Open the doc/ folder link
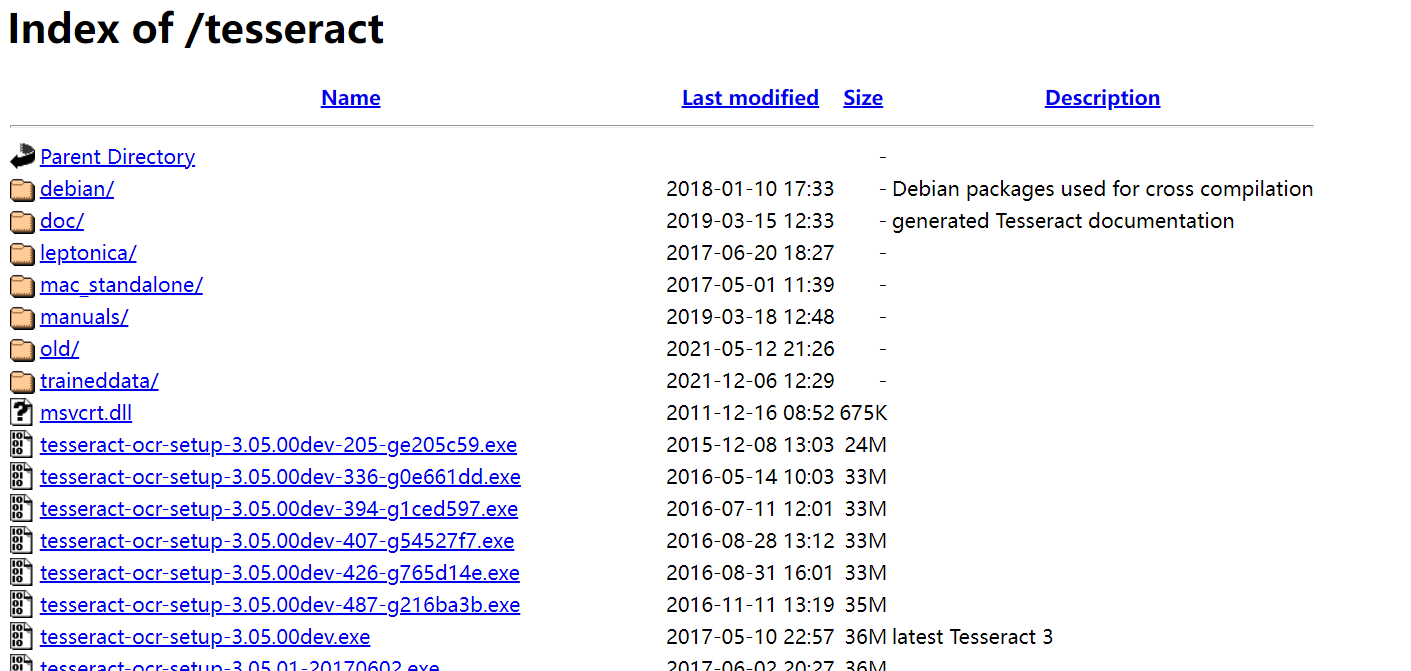This screenshot has height=671, width=1411. 62,221
